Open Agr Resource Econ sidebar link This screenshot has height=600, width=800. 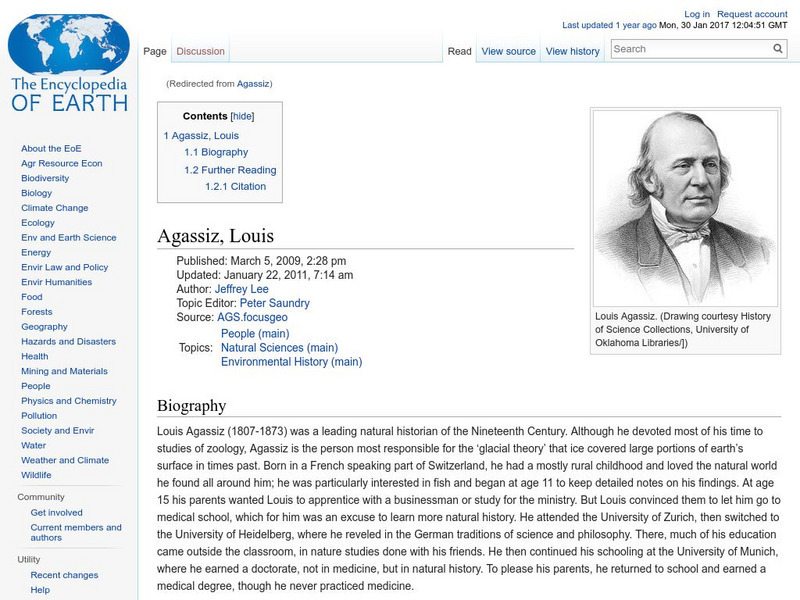[62, 163]
